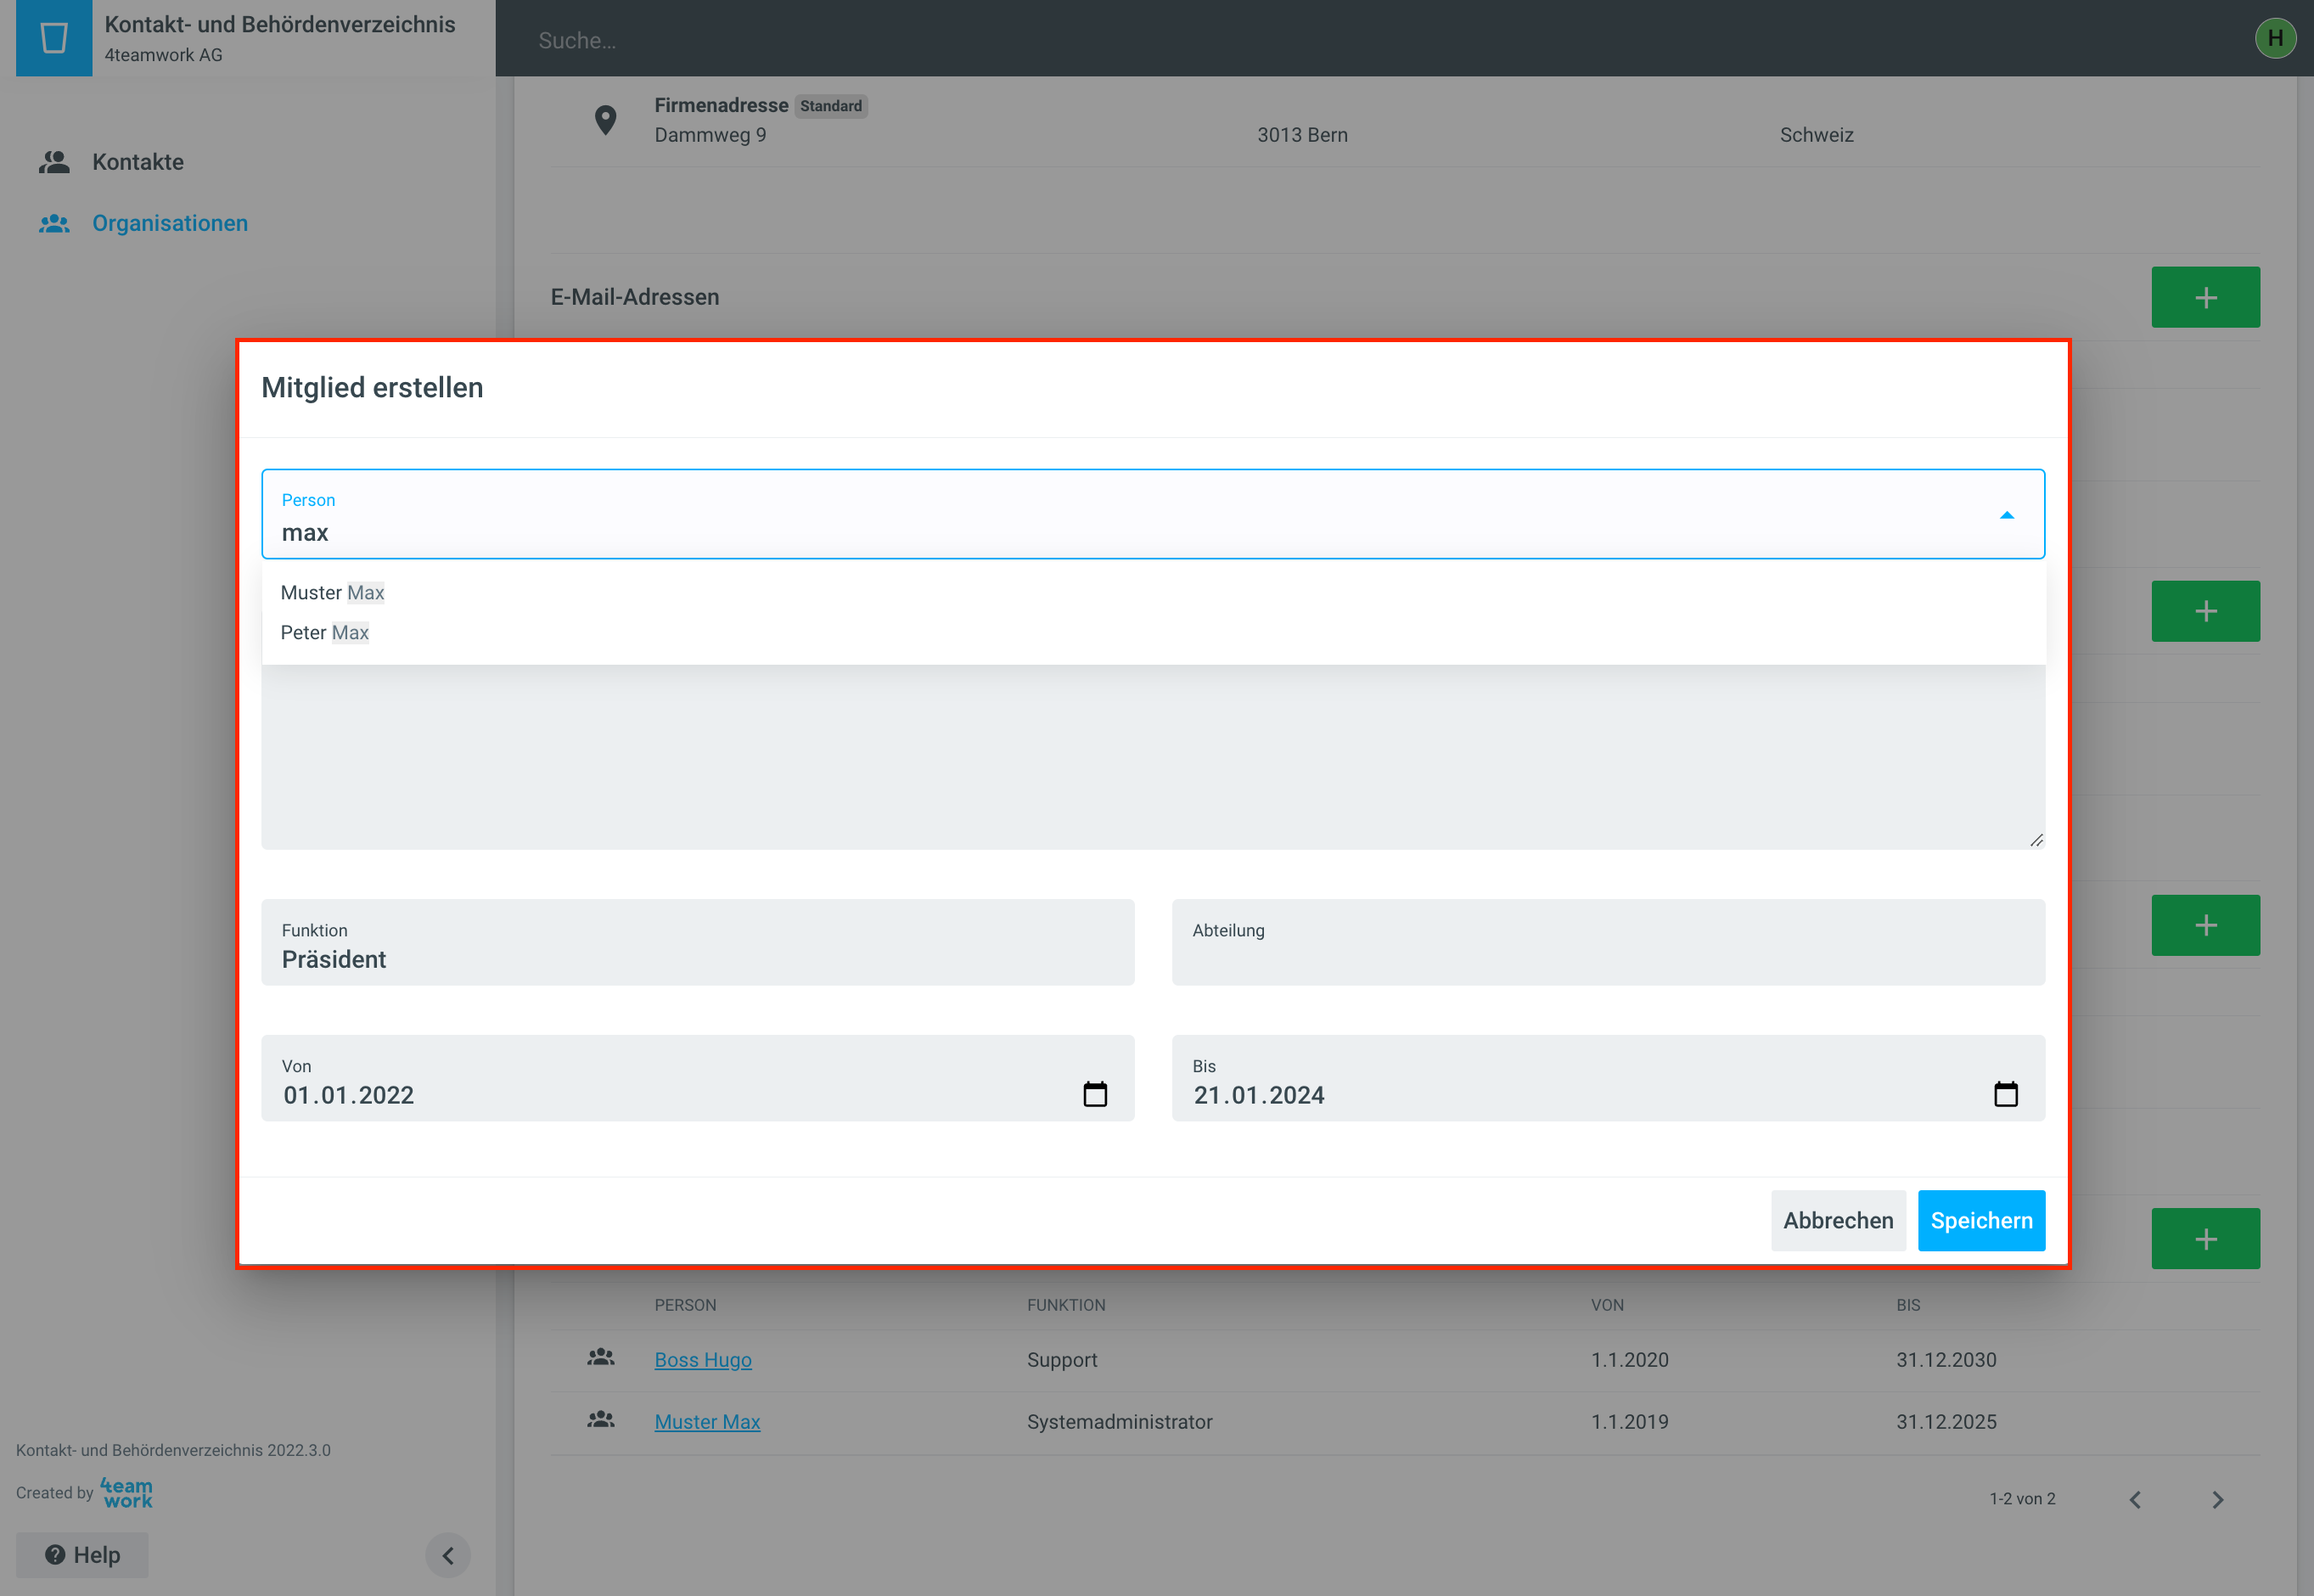Click the Speichern button
Screen dimensions: 2314x1596
click(1980, 1220)
